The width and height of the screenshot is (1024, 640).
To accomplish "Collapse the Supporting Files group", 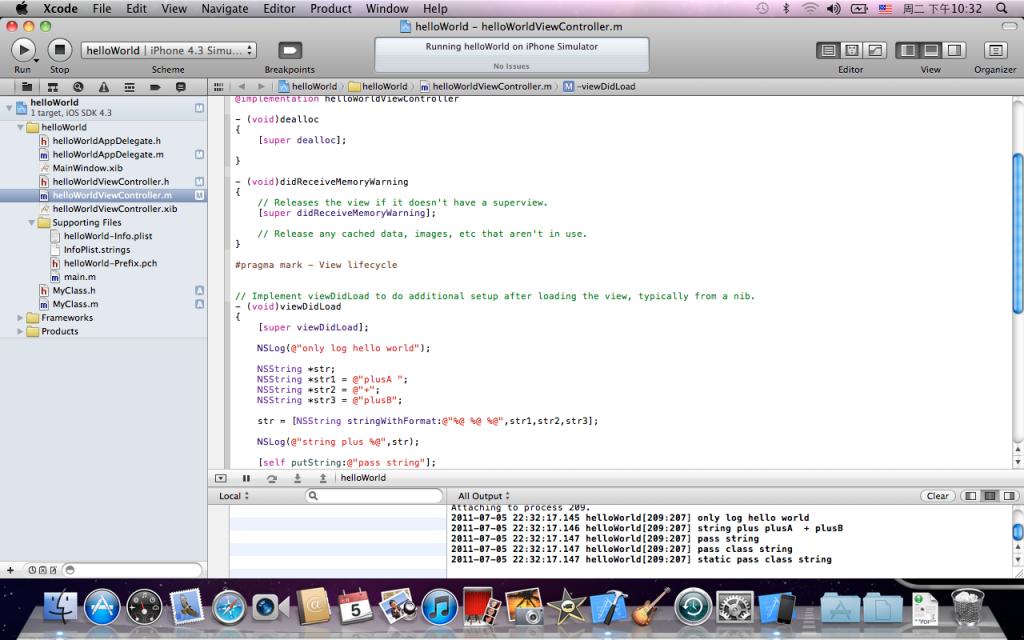I will point(31,223).
